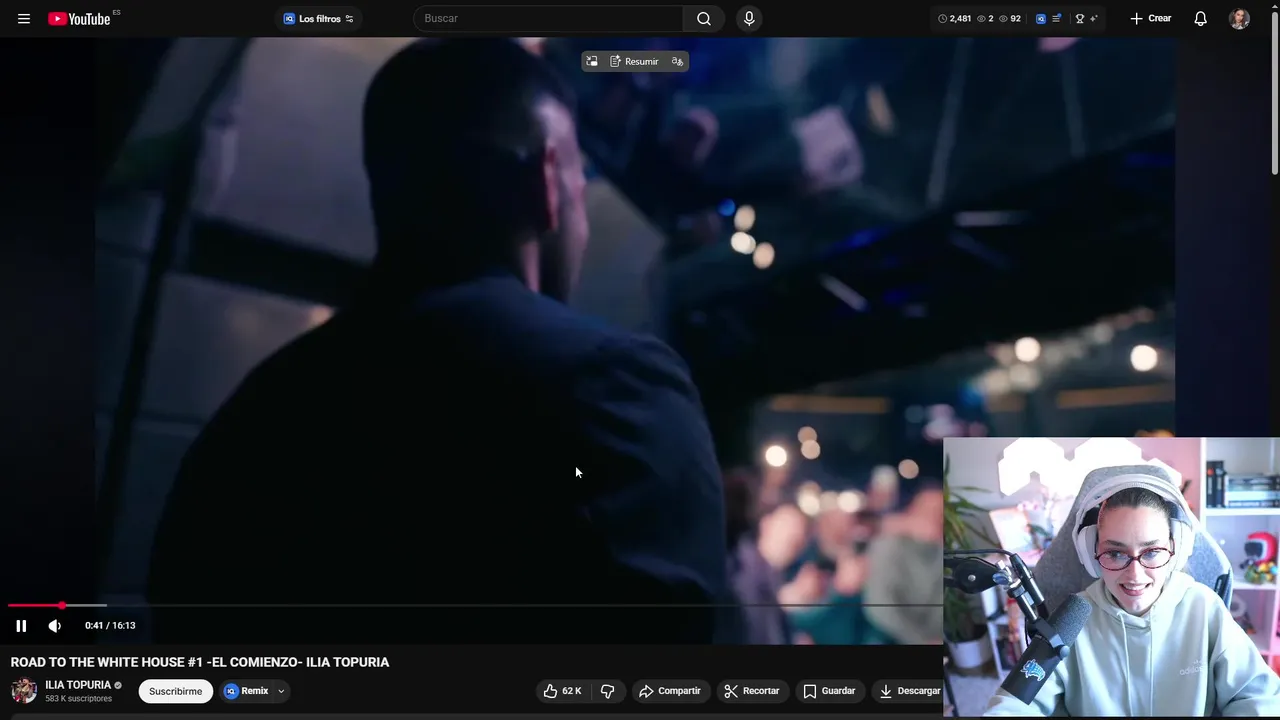
Task: Open the account avatar menu
Action: click(x=1239, y=19)
